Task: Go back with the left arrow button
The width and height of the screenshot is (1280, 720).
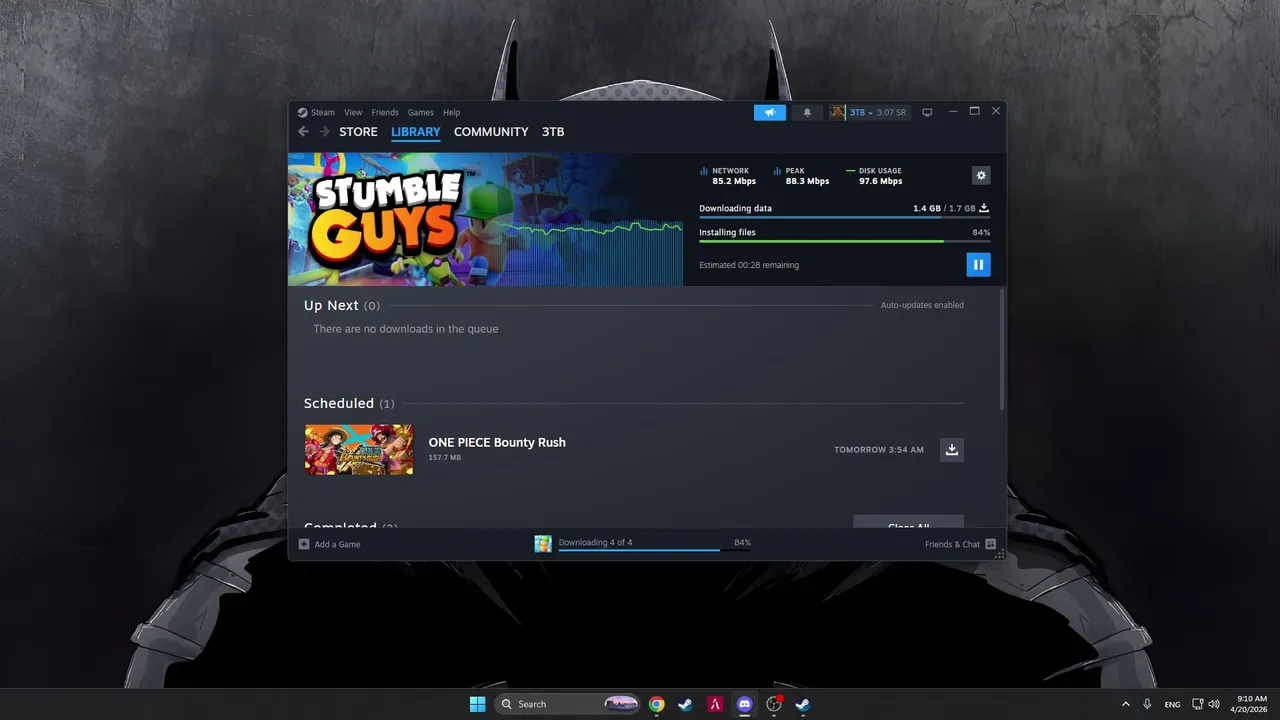Action: pos(303,132)
